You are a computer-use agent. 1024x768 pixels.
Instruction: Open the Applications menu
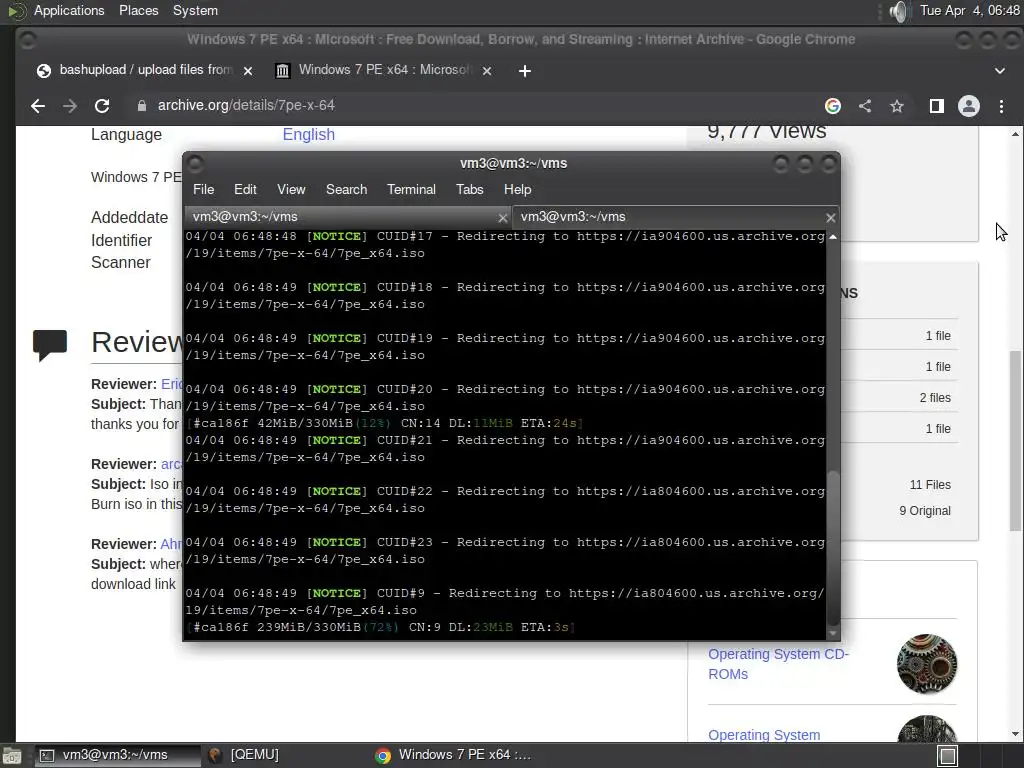pyautogui.click(x=69, y=10)
